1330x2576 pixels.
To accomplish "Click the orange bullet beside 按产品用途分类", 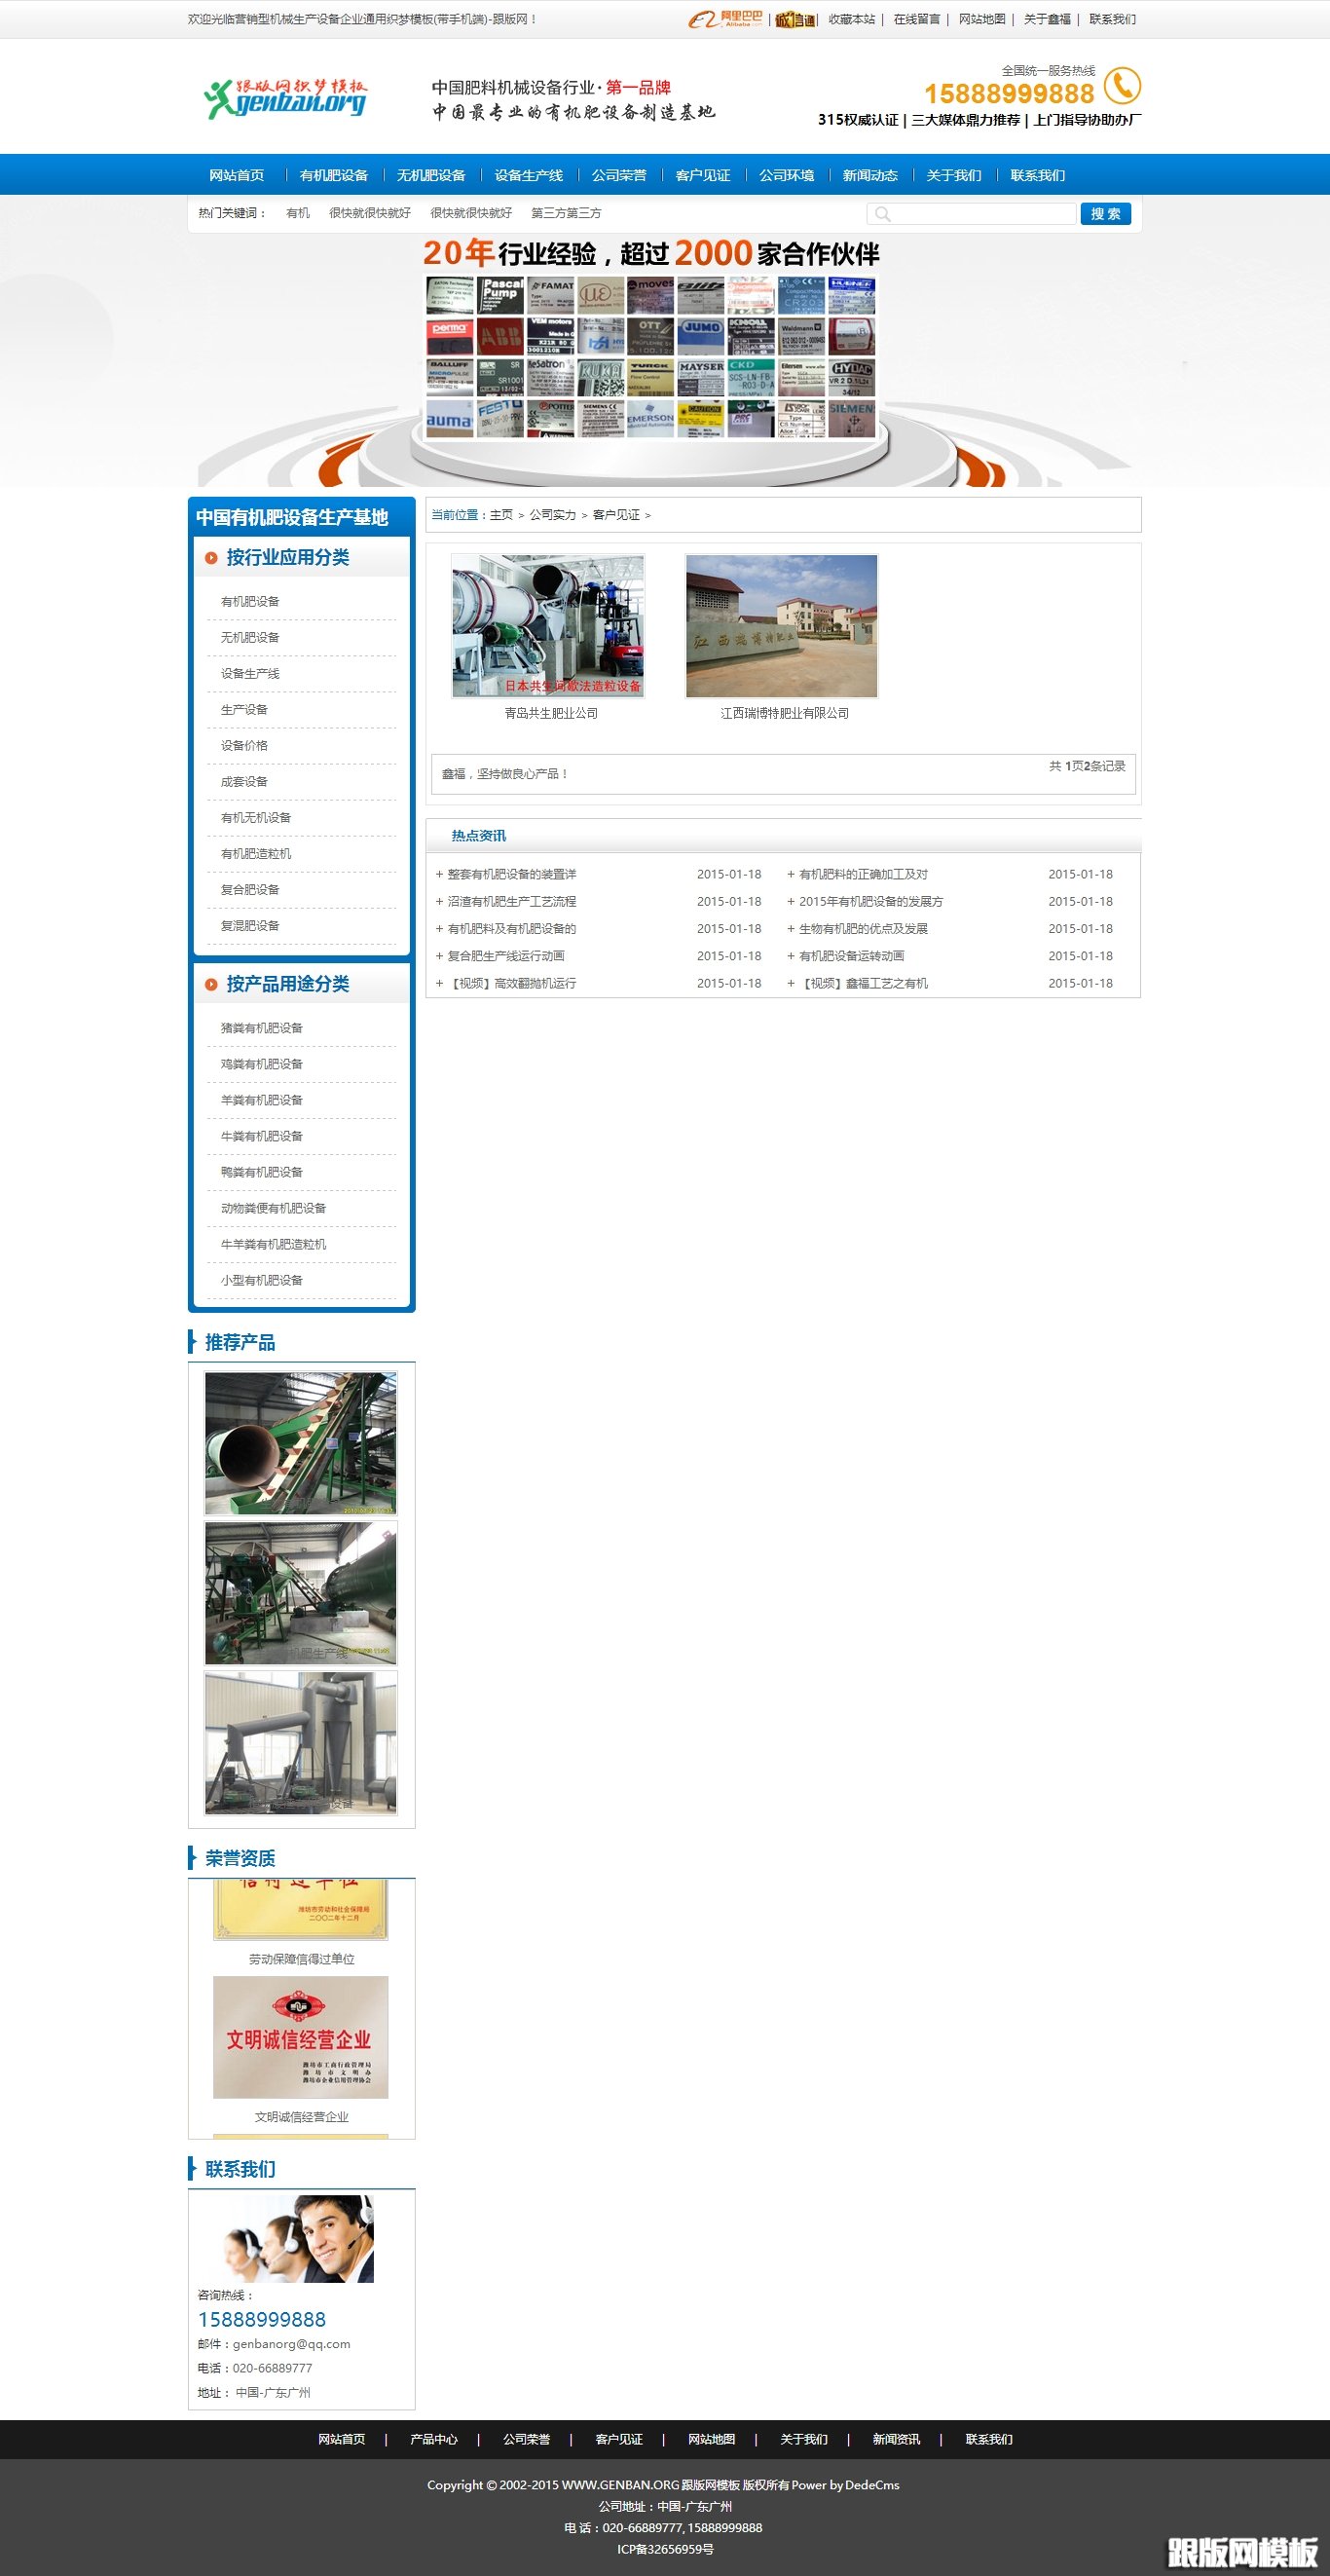I will click(x=211, y=984).
